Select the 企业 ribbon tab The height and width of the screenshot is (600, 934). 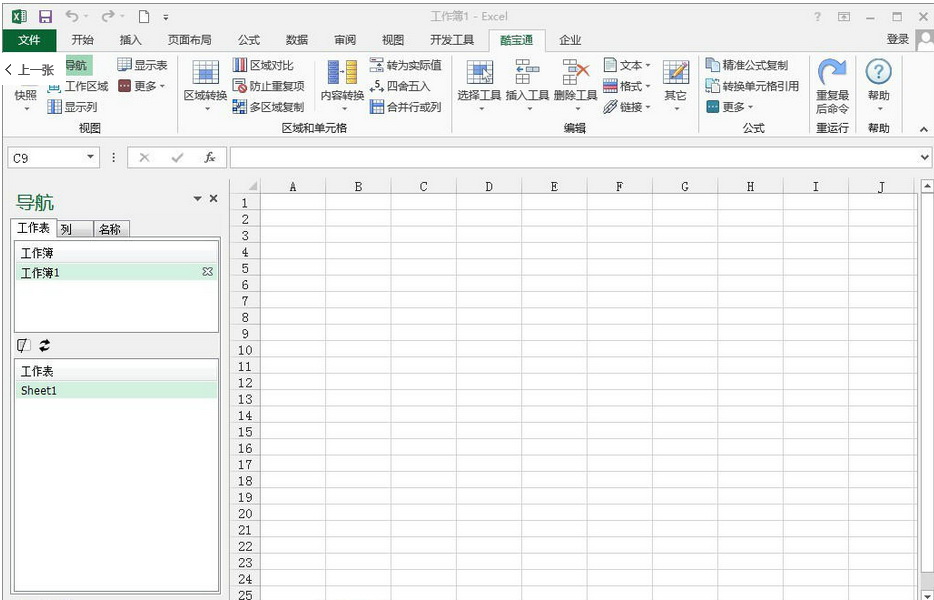tap(570, 40)
